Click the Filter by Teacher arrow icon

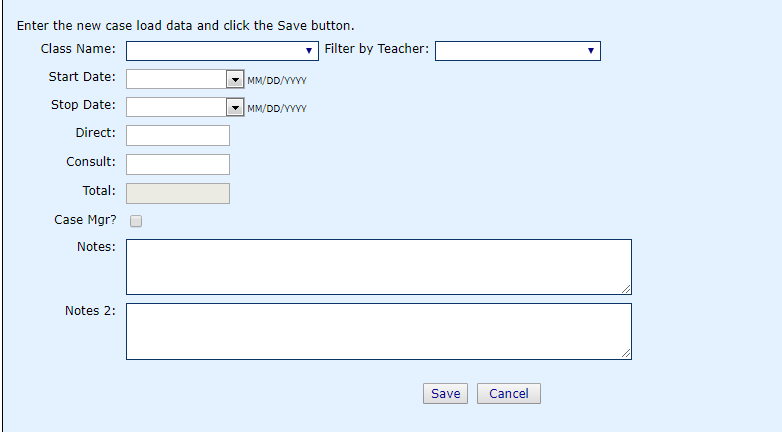point(591,51)
